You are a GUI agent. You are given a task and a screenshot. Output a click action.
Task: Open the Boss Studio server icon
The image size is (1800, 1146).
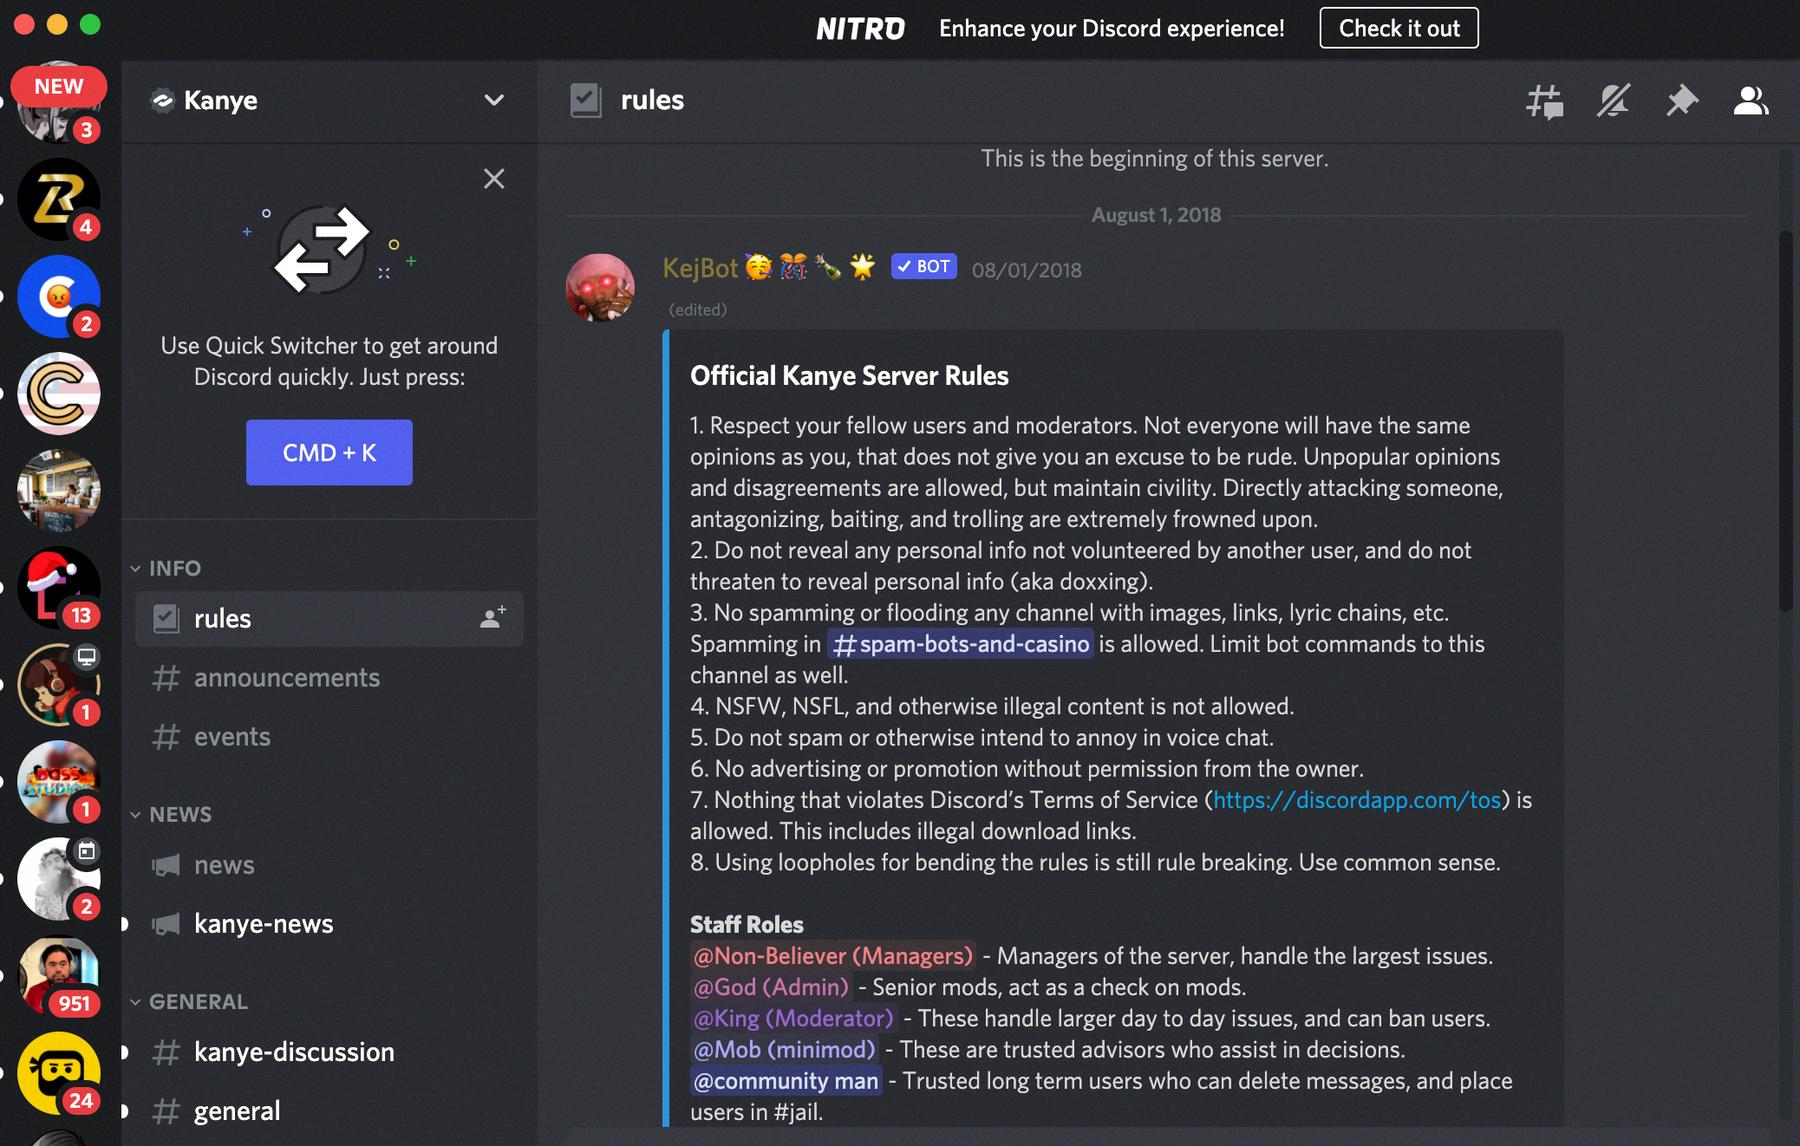click(x=59, y=781)
